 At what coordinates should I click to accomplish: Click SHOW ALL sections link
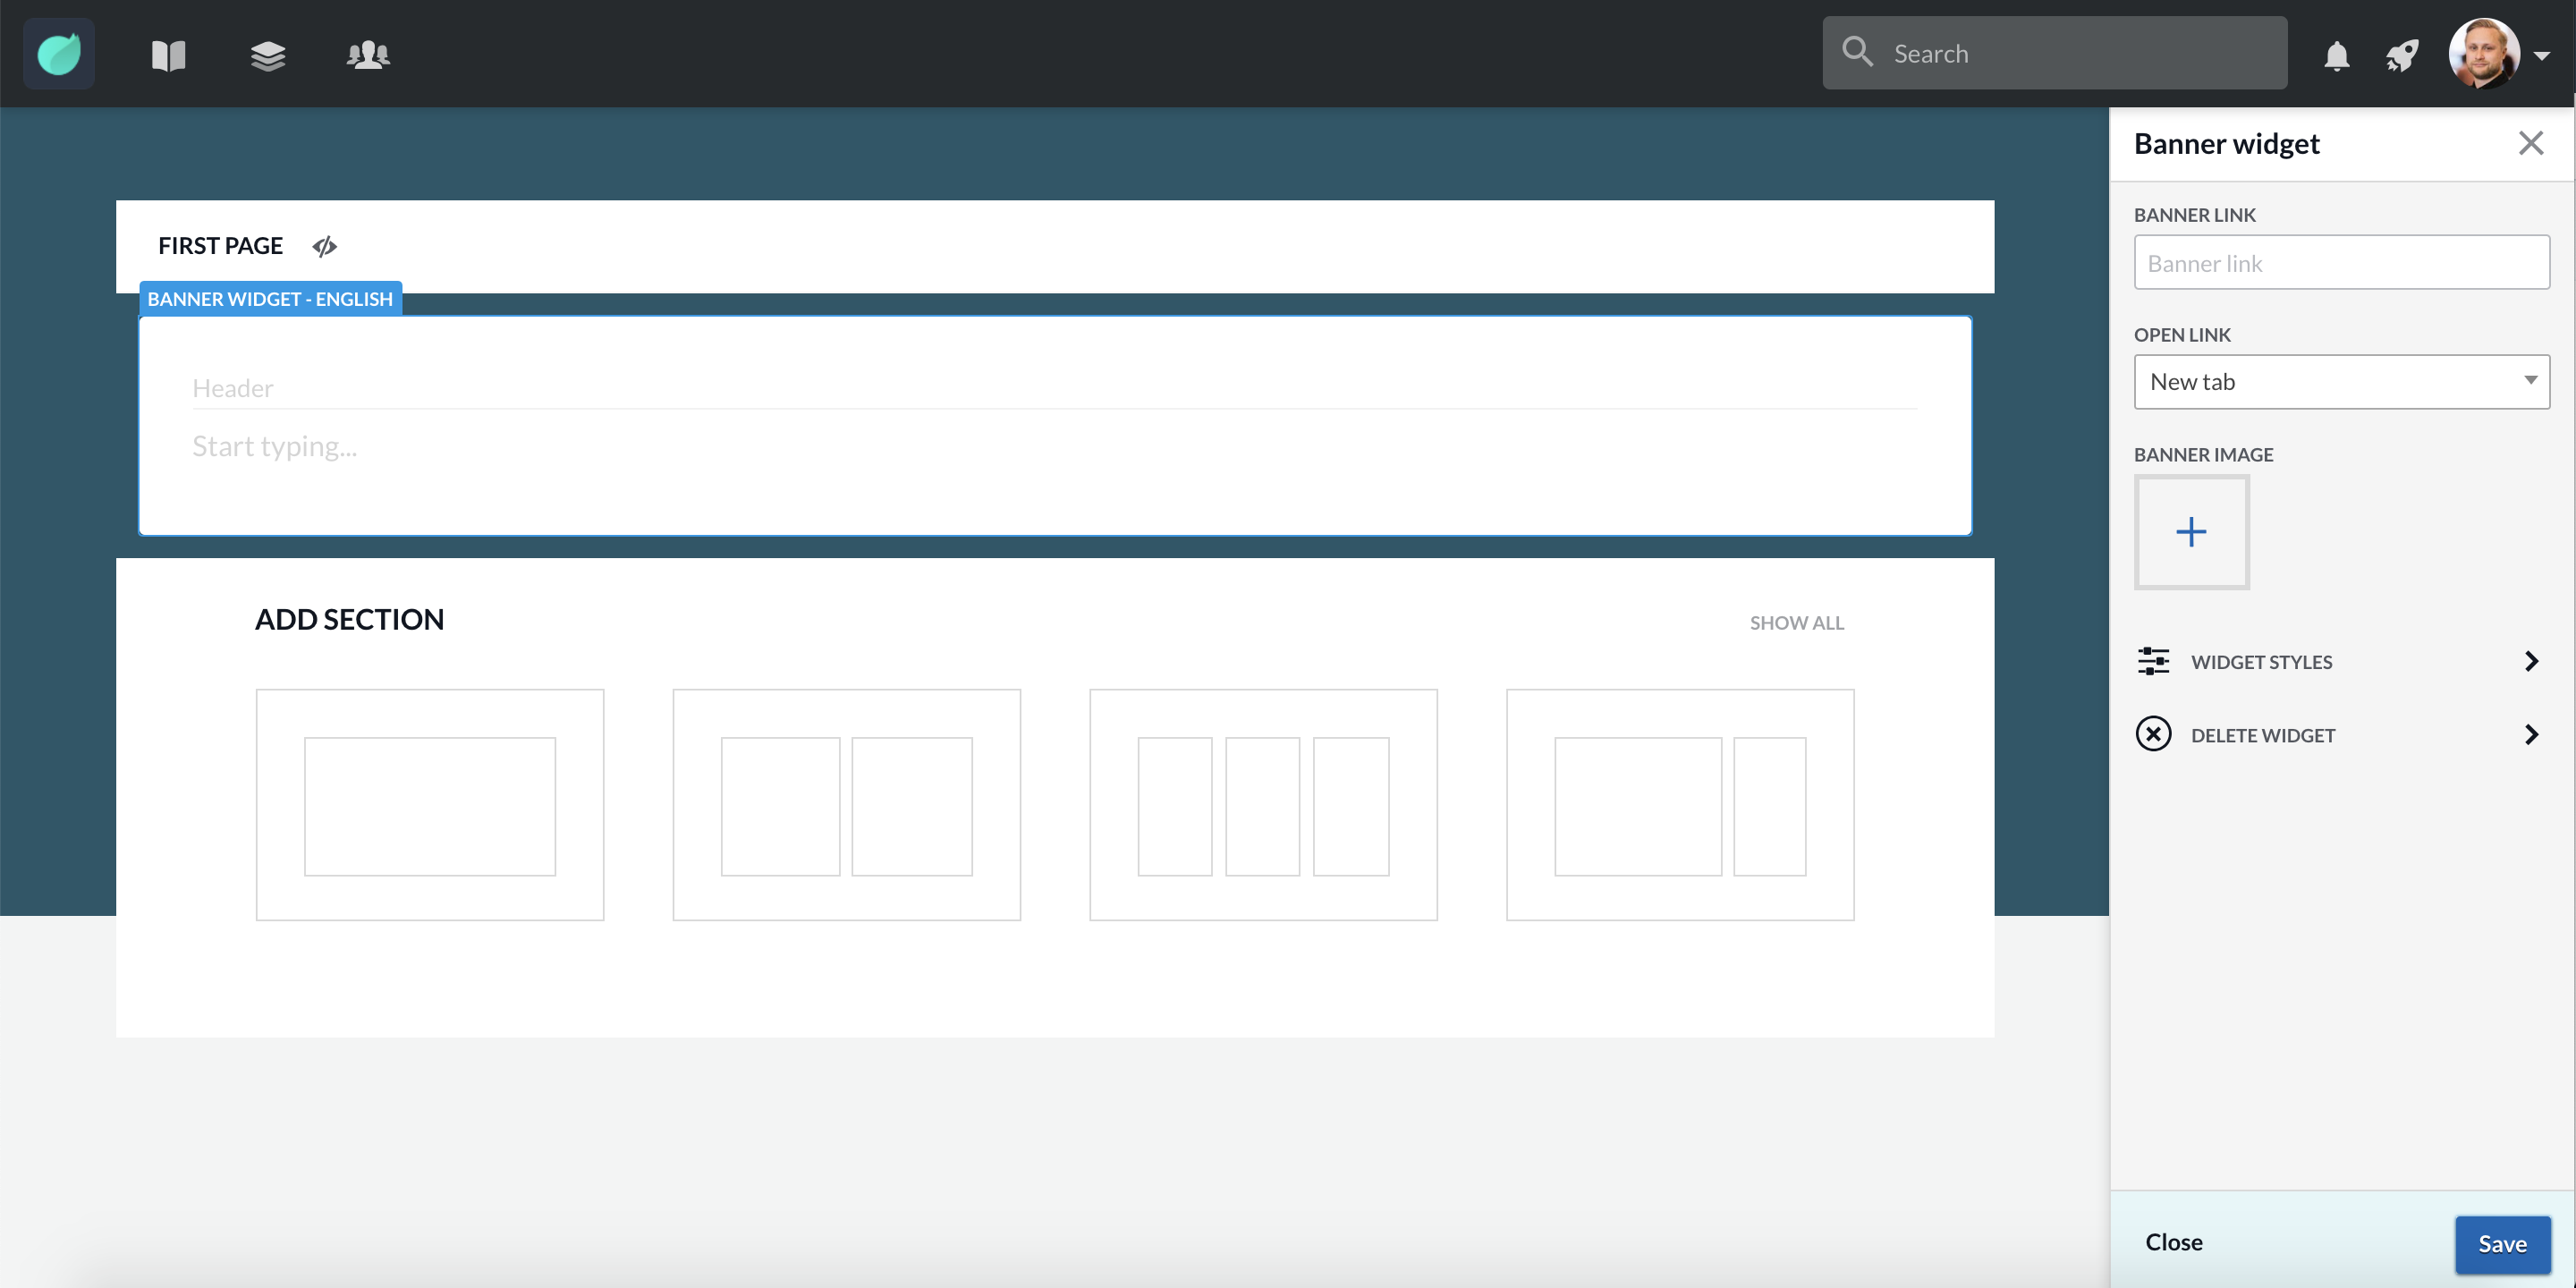[1796, 623]
